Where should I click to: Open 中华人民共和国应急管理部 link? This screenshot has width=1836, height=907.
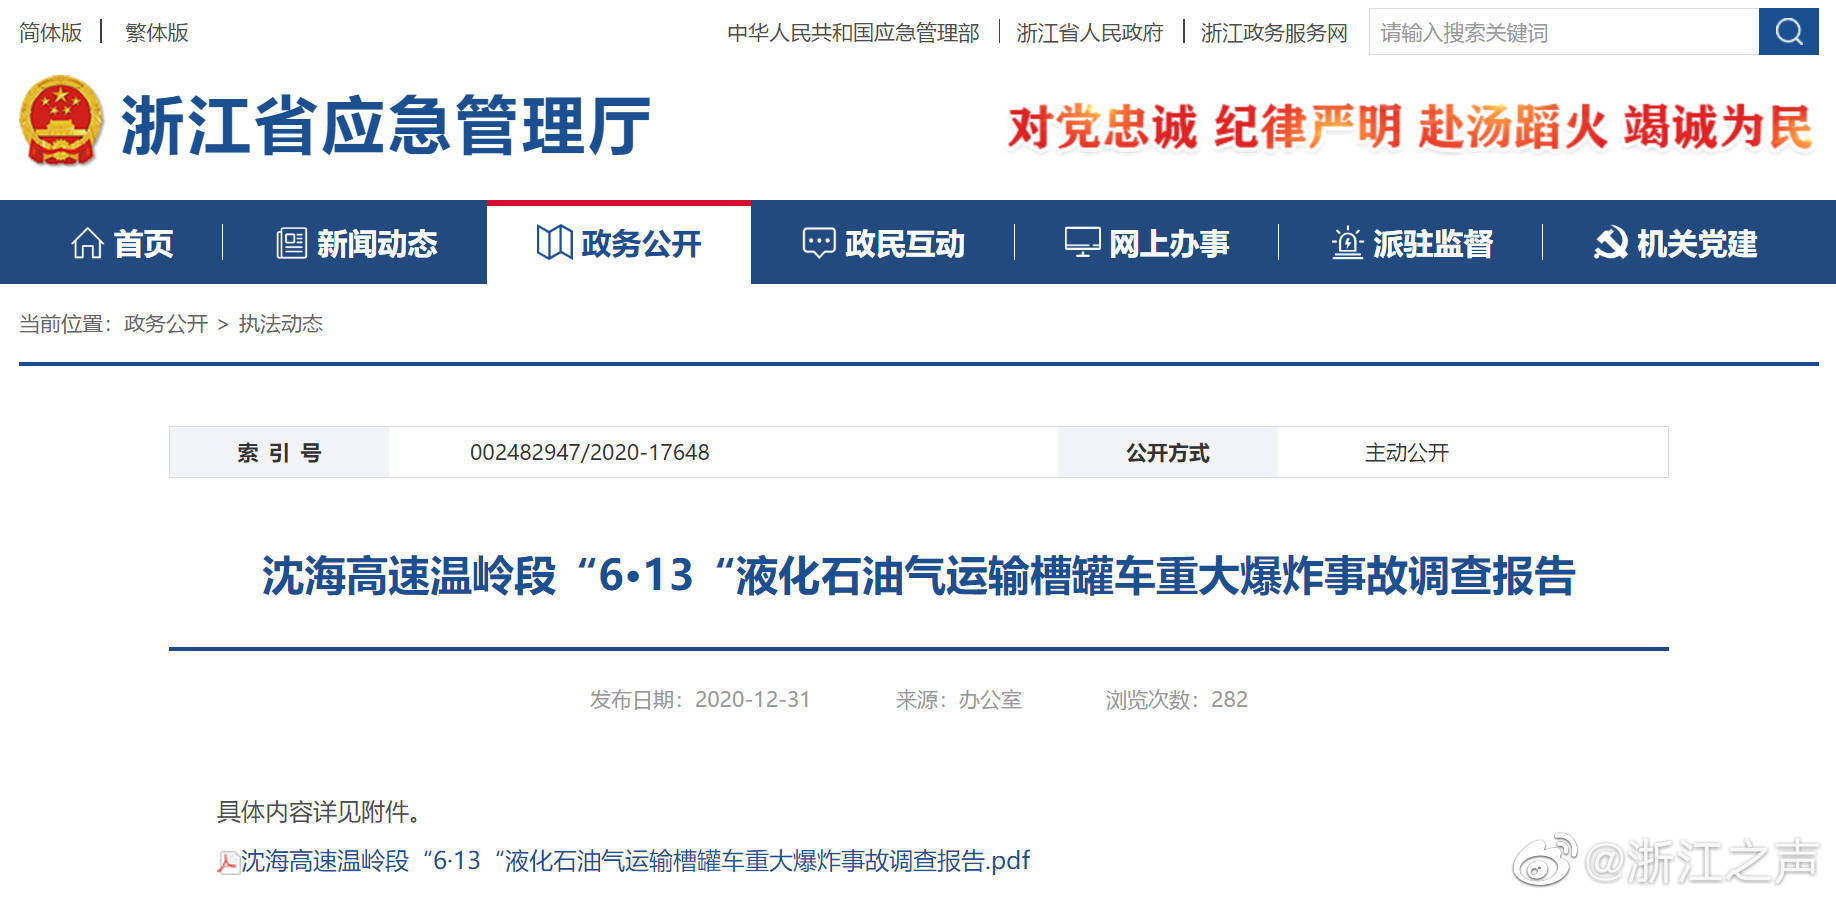click(x=853, y=33)
